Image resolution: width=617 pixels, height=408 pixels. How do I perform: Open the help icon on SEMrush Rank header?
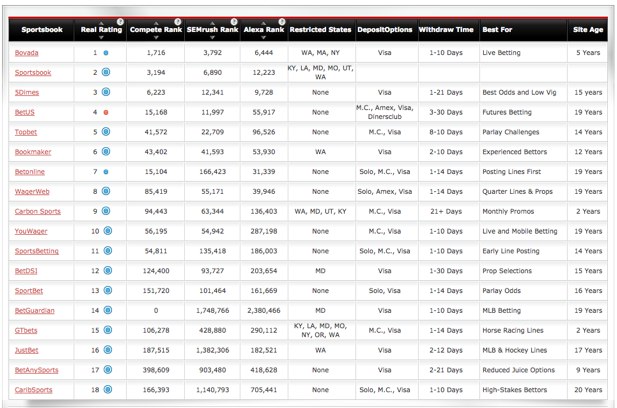pos(234,22)
